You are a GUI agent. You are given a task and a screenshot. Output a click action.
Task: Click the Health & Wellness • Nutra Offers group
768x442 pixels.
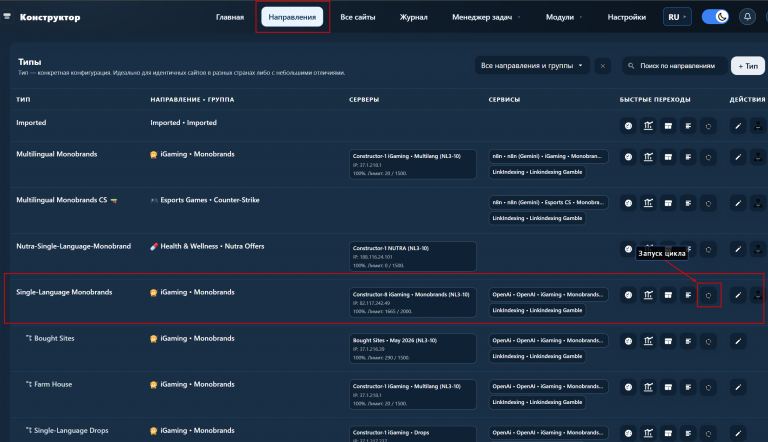point(212,246)
